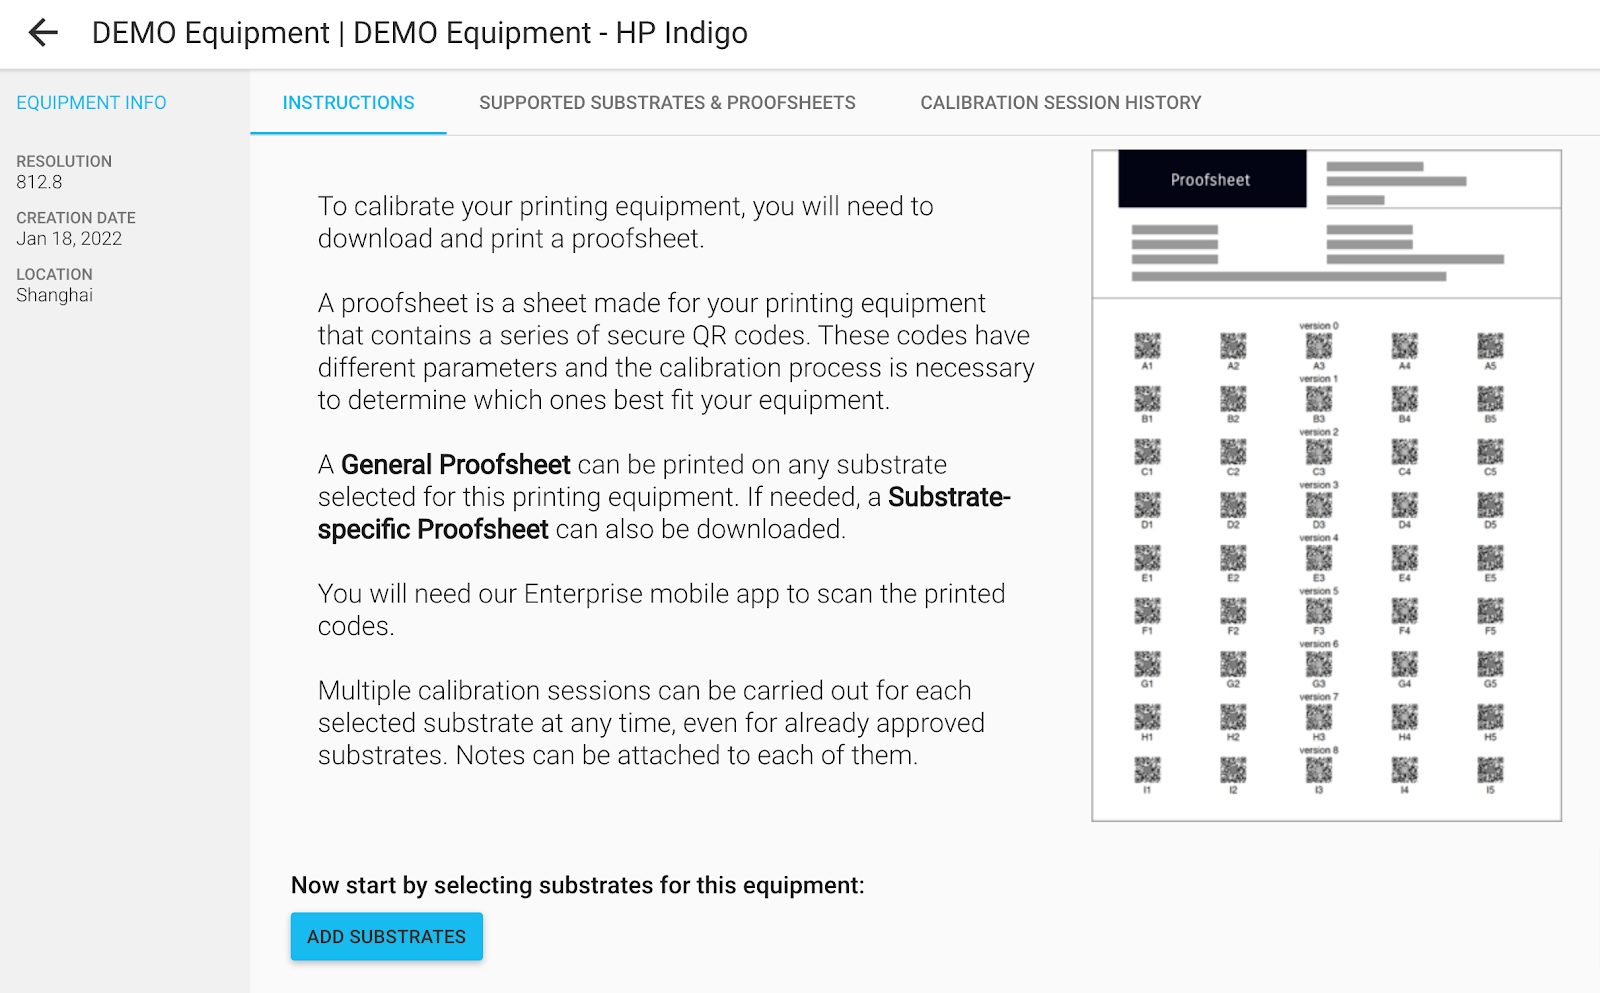Select the Equipment Info heading
Viewport: 1600px width, 993px height.
tap(91, 103)
